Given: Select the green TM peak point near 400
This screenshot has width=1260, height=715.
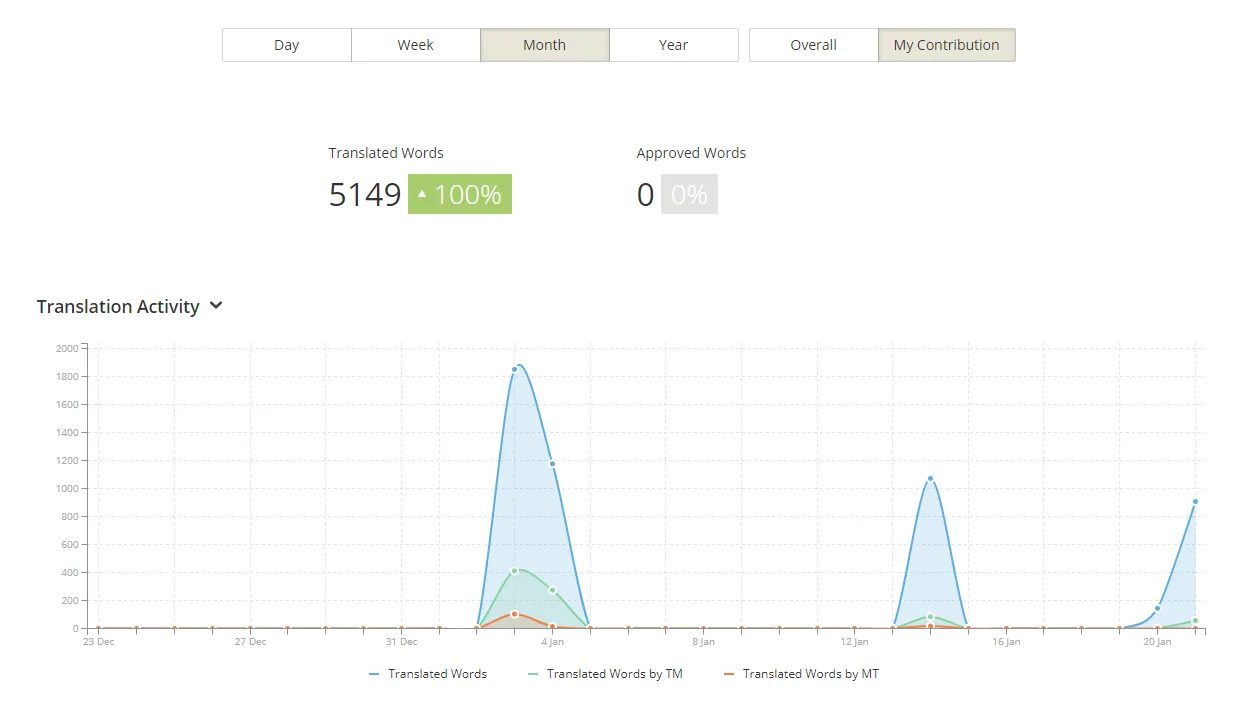Looking at the screenshot, I should (515, 571).
